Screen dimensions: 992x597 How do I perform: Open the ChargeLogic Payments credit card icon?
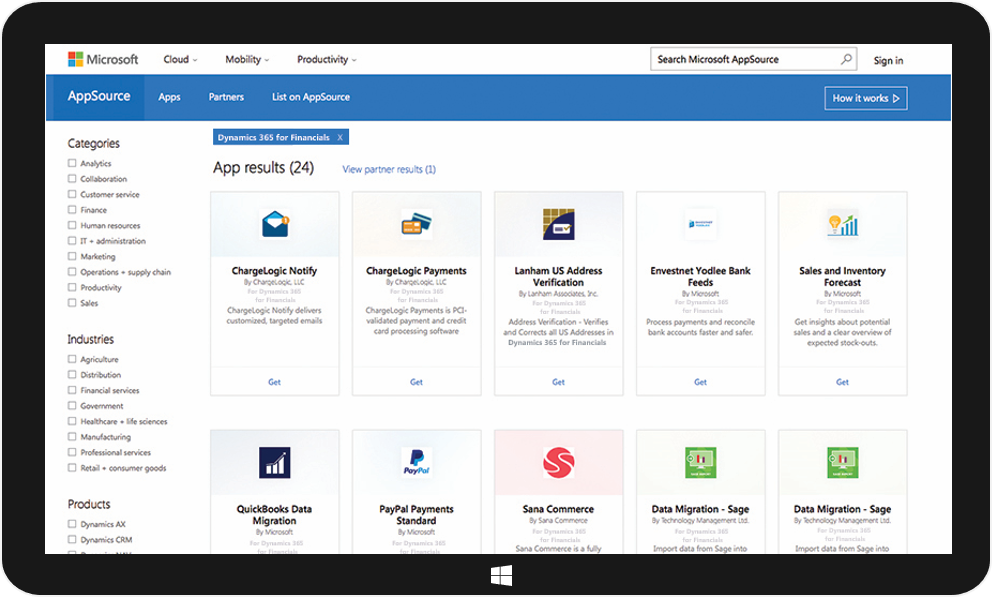point(416,224)
